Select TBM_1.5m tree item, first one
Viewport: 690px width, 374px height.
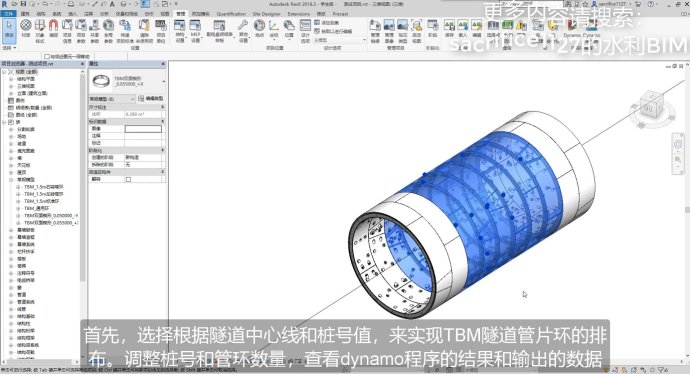(x=43, y=187)
